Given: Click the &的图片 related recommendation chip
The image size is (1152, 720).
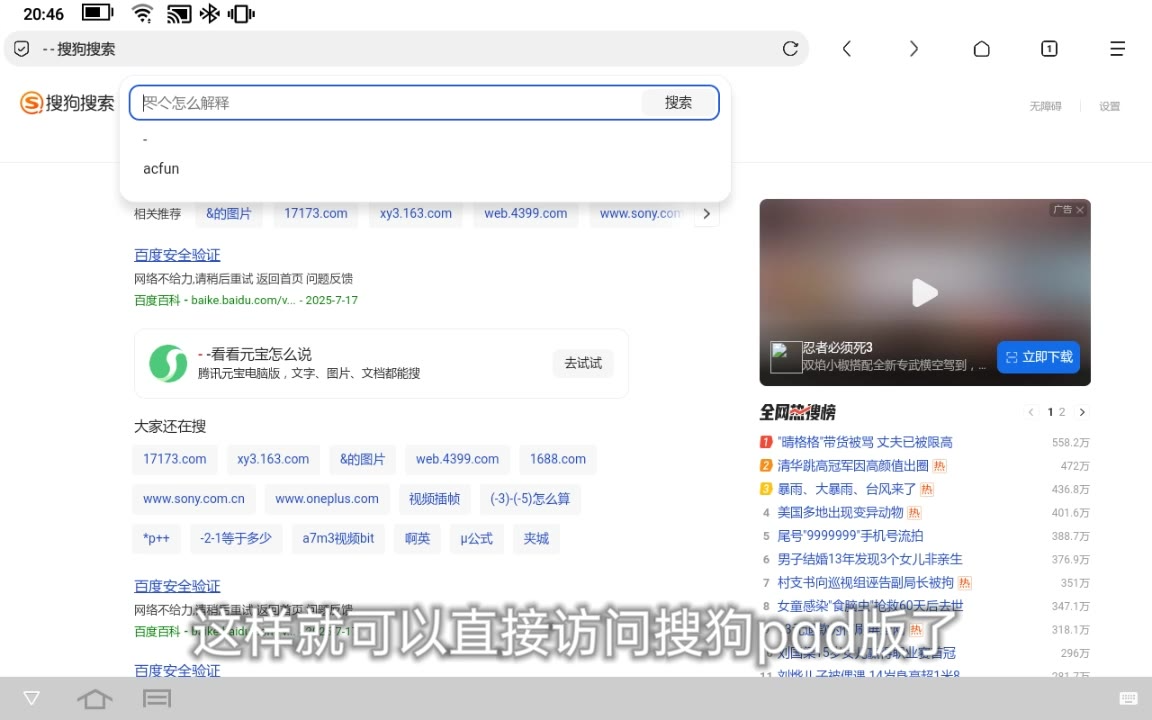Looking at the screenshot, I should click(228, 214).
